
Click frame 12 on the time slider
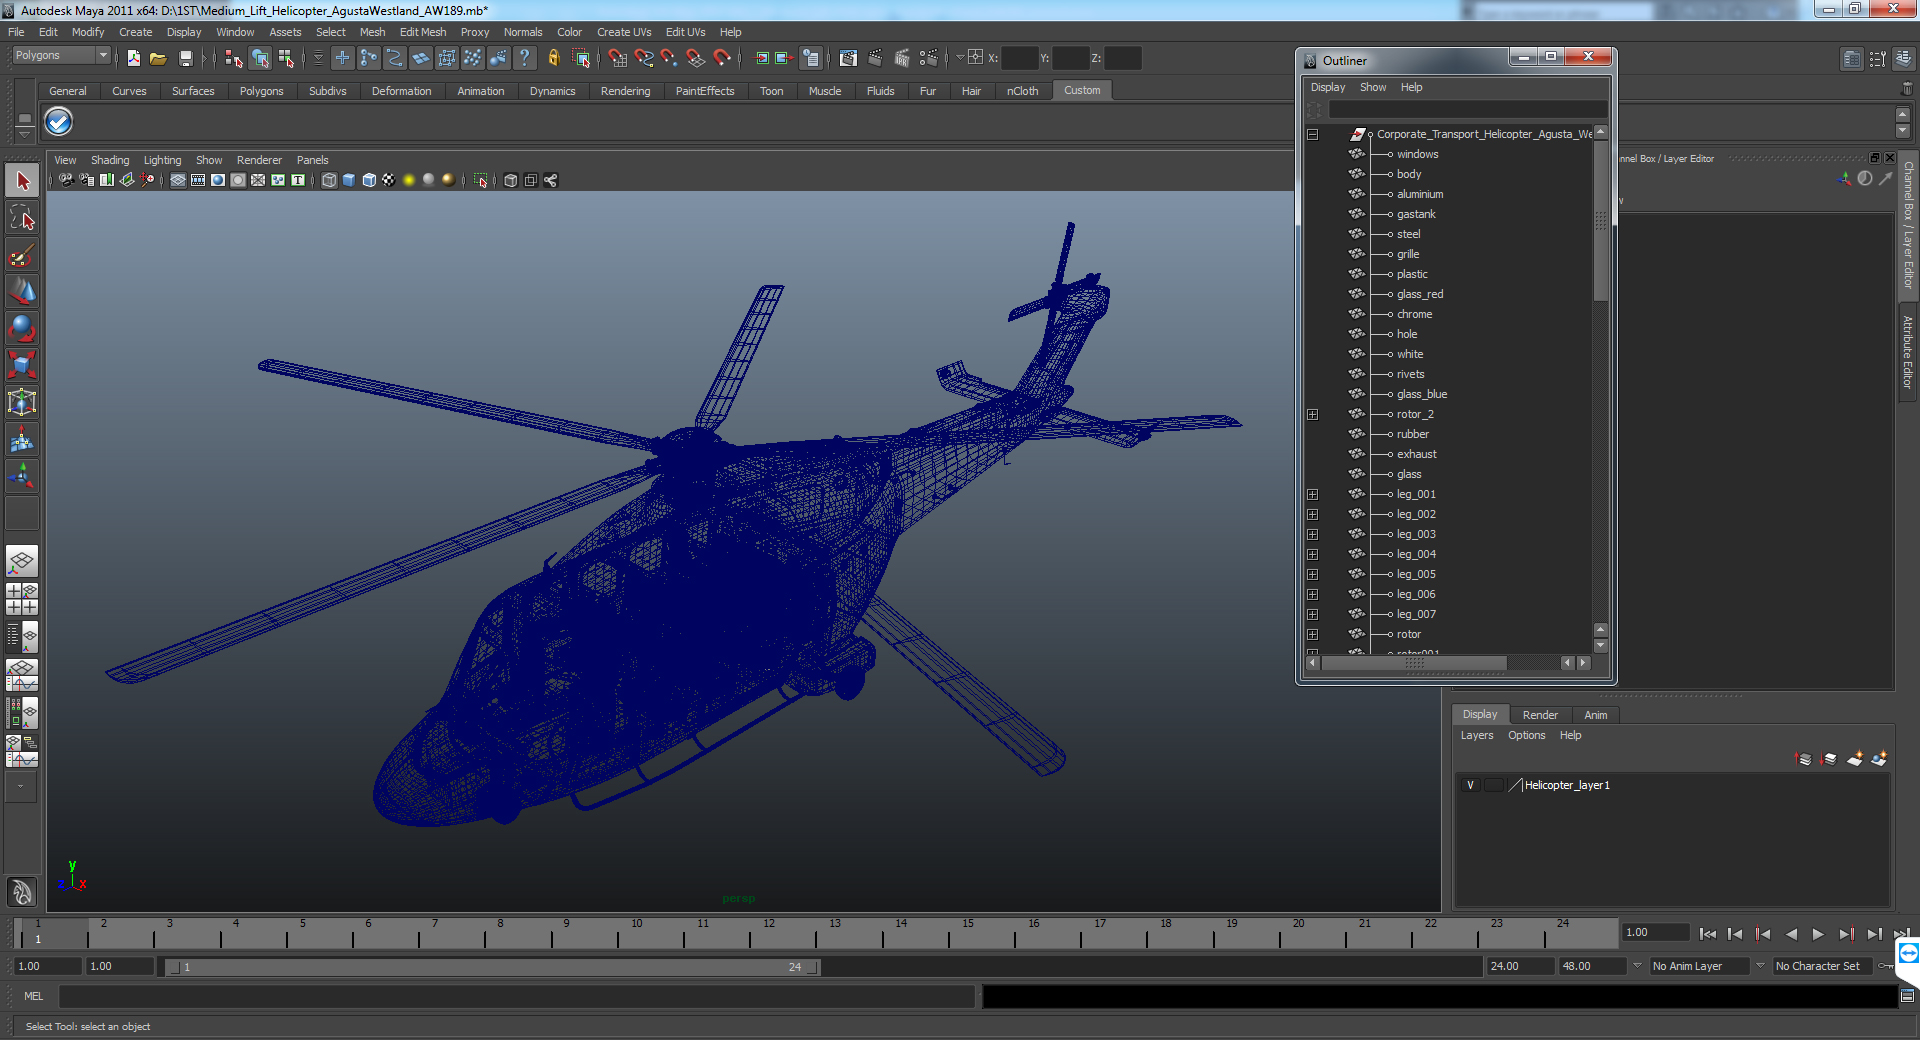tap(769, 934)
